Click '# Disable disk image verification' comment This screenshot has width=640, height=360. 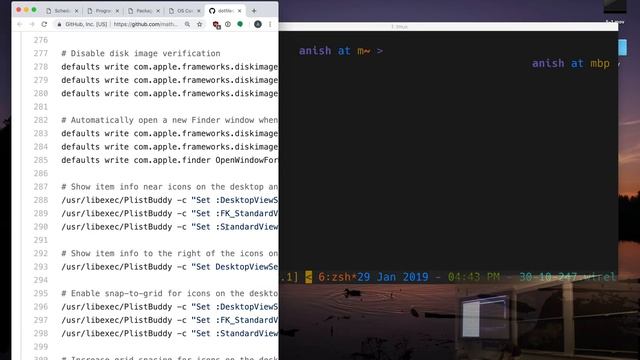click(x=141, y=53)
